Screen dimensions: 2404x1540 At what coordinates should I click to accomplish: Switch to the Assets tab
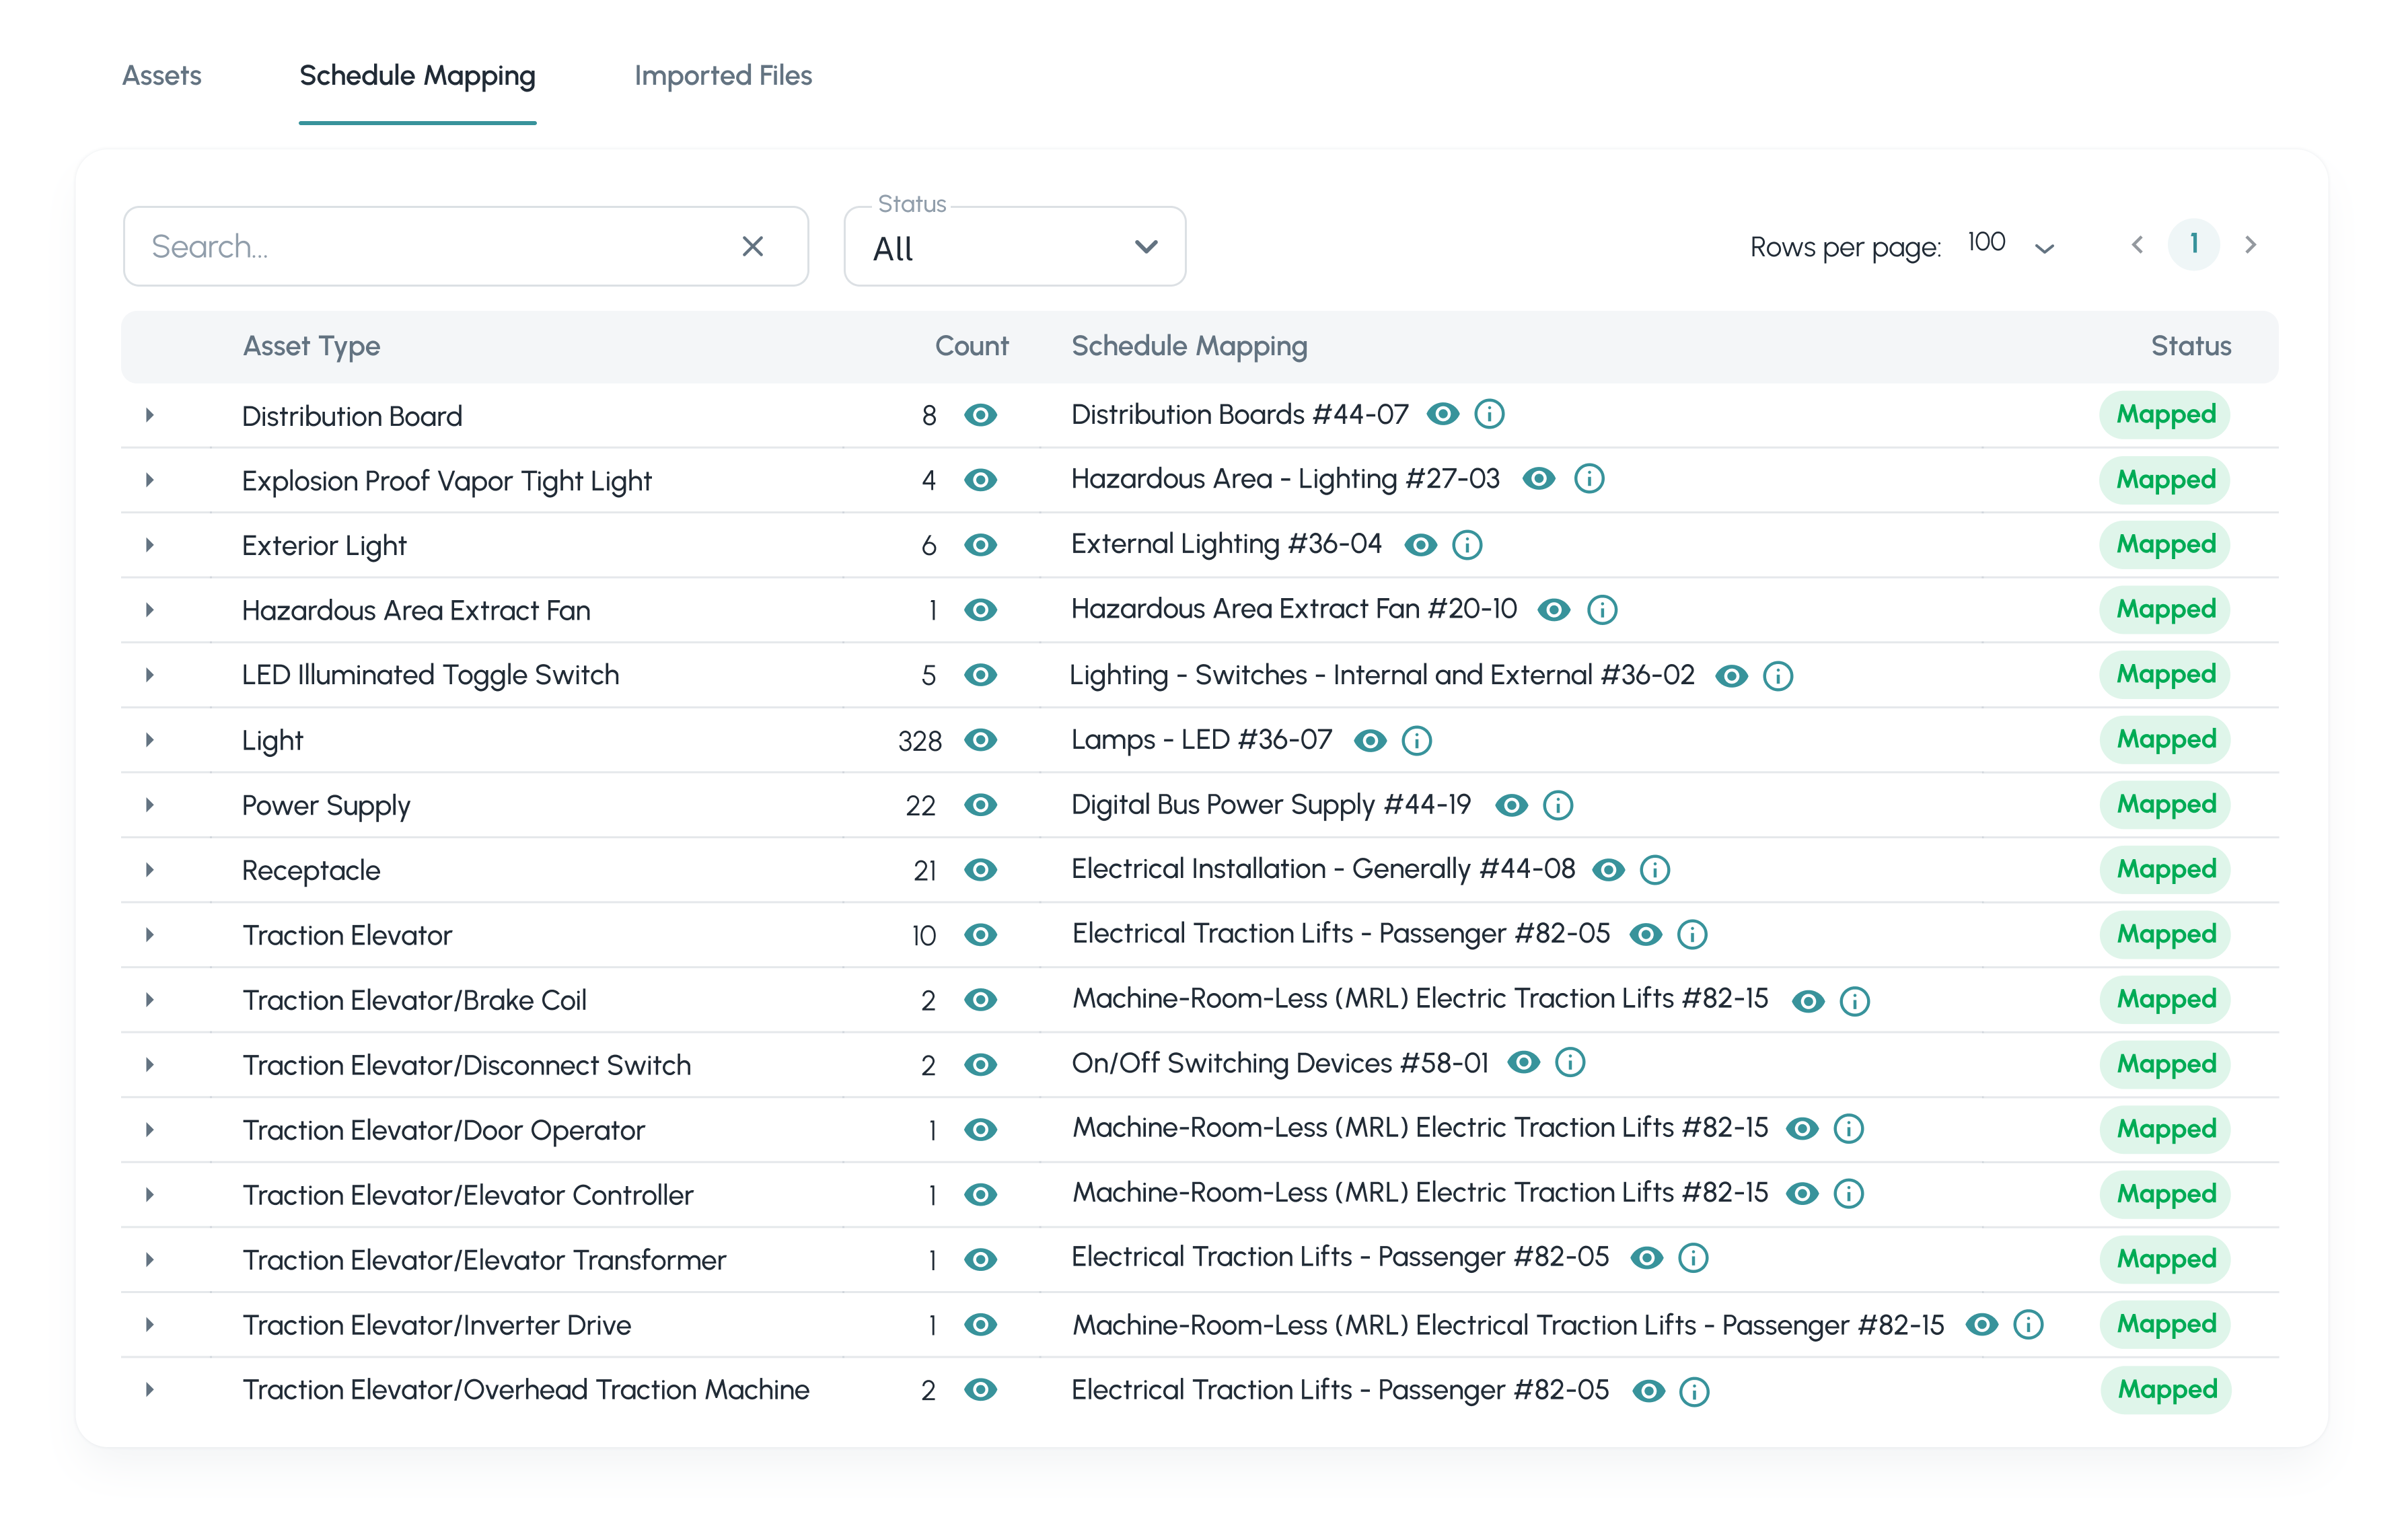pos(162,76)
